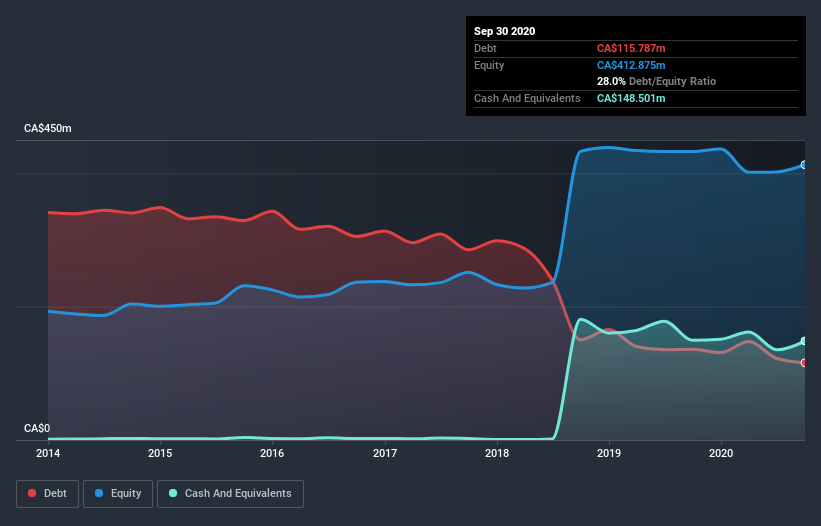Click the CA$115.787m debt value
The image size is (821, 526).
631,48
